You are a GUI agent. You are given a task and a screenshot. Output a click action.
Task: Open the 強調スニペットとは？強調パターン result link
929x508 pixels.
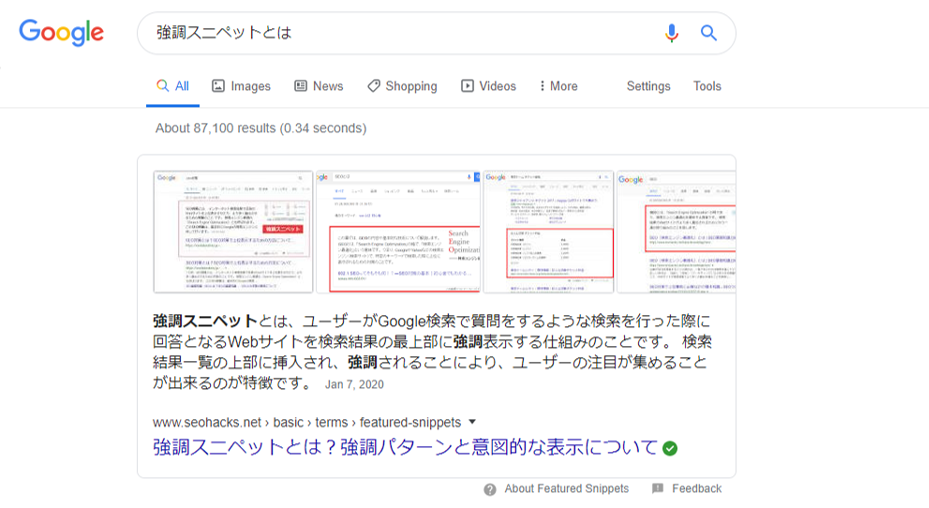405,447
